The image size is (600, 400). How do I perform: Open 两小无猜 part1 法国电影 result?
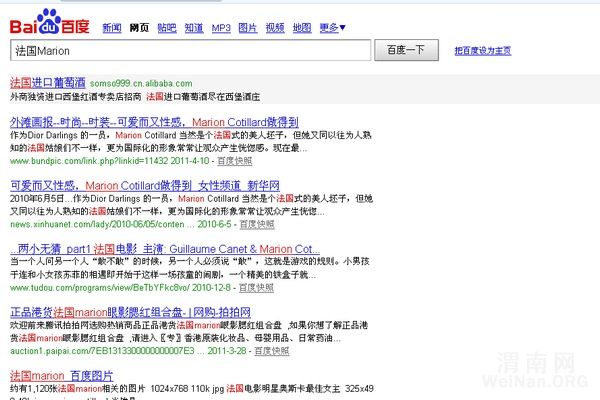coord(165,249)
